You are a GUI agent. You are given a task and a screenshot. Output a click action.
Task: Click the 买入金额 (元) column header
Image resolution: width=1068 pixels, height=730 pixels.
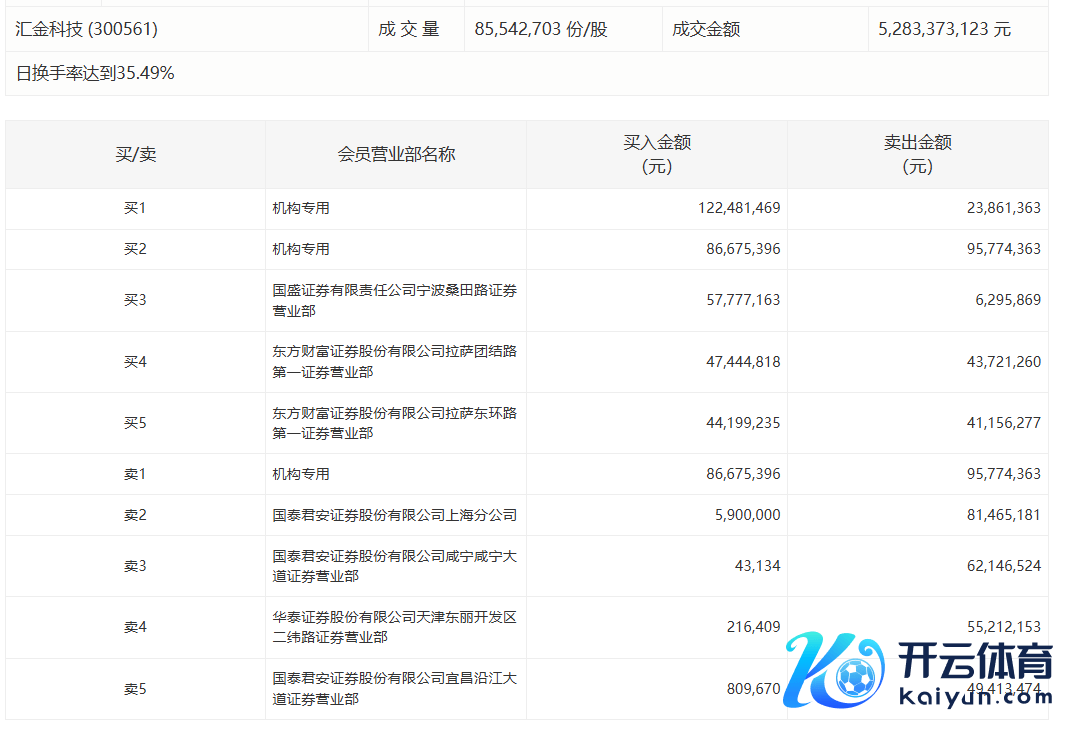coord(657,155)
